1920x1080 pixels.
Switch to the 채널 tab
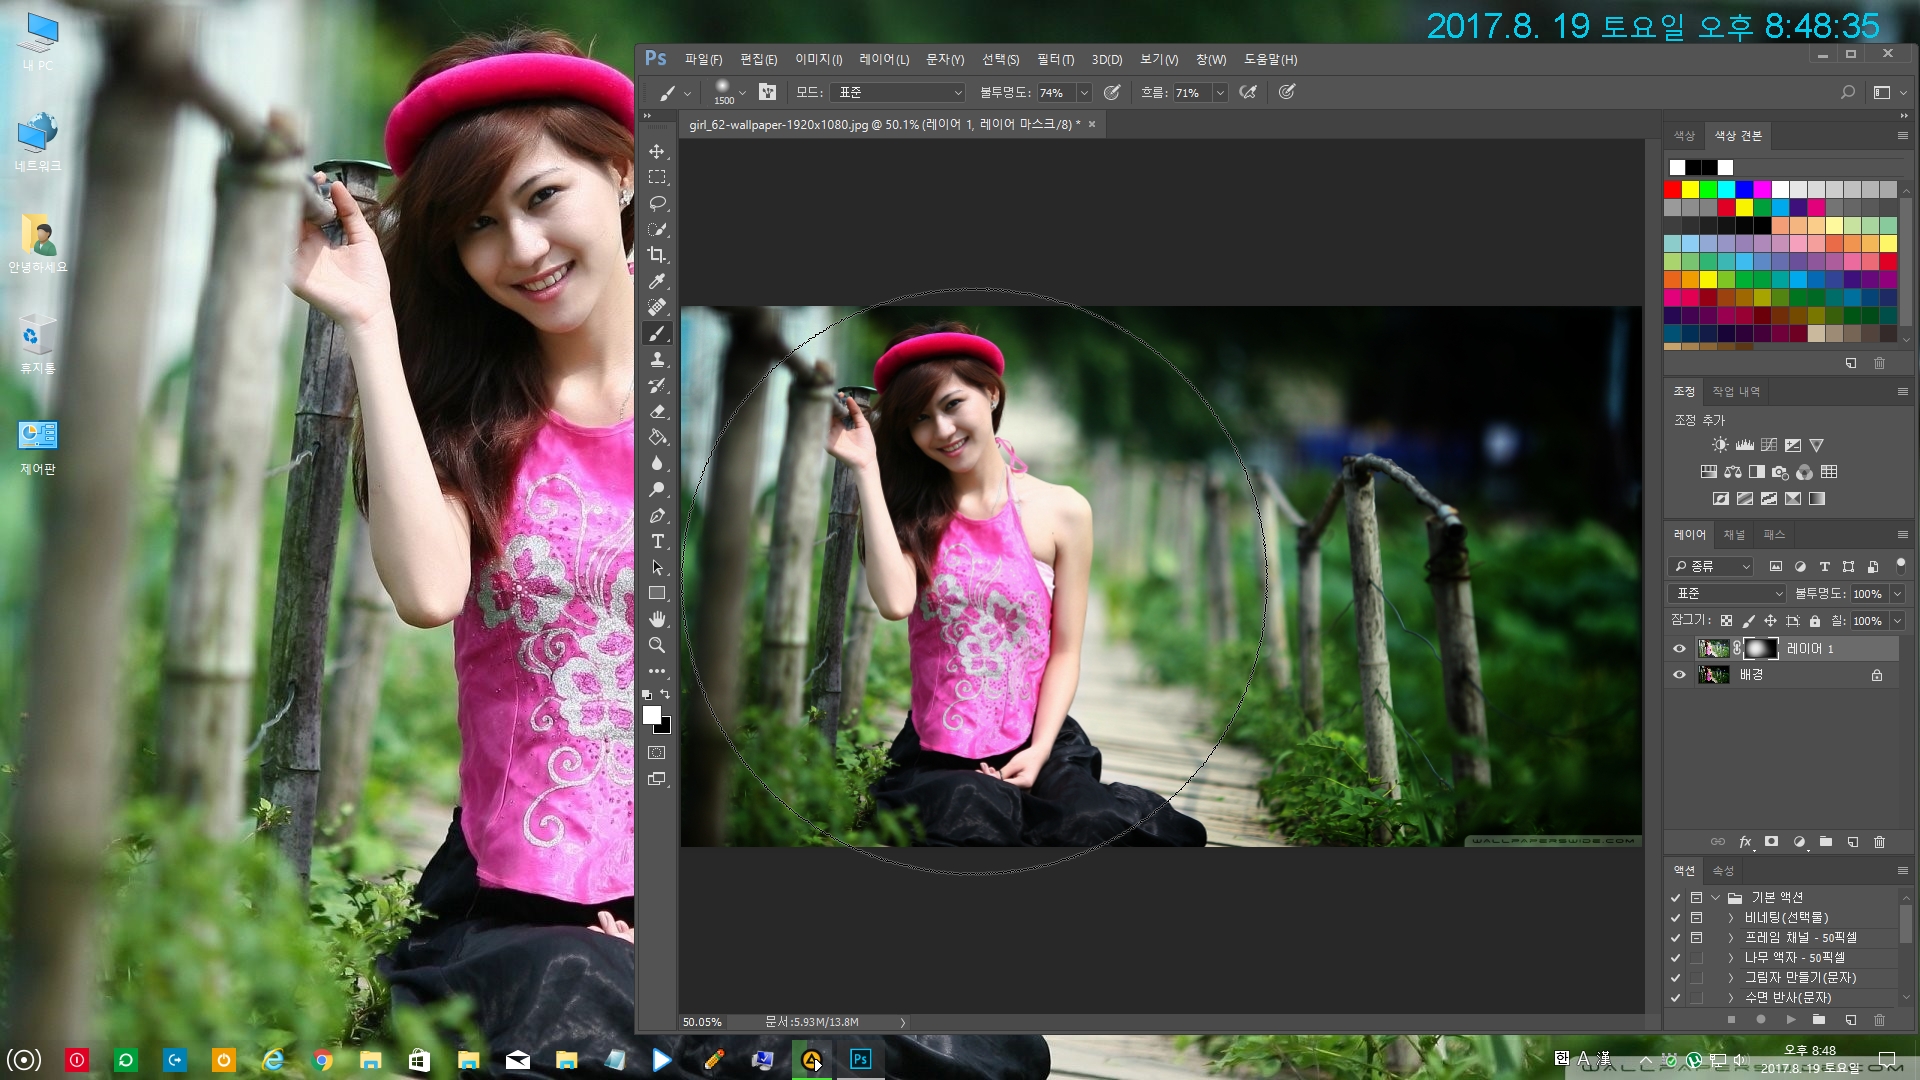click(1734, 535)
